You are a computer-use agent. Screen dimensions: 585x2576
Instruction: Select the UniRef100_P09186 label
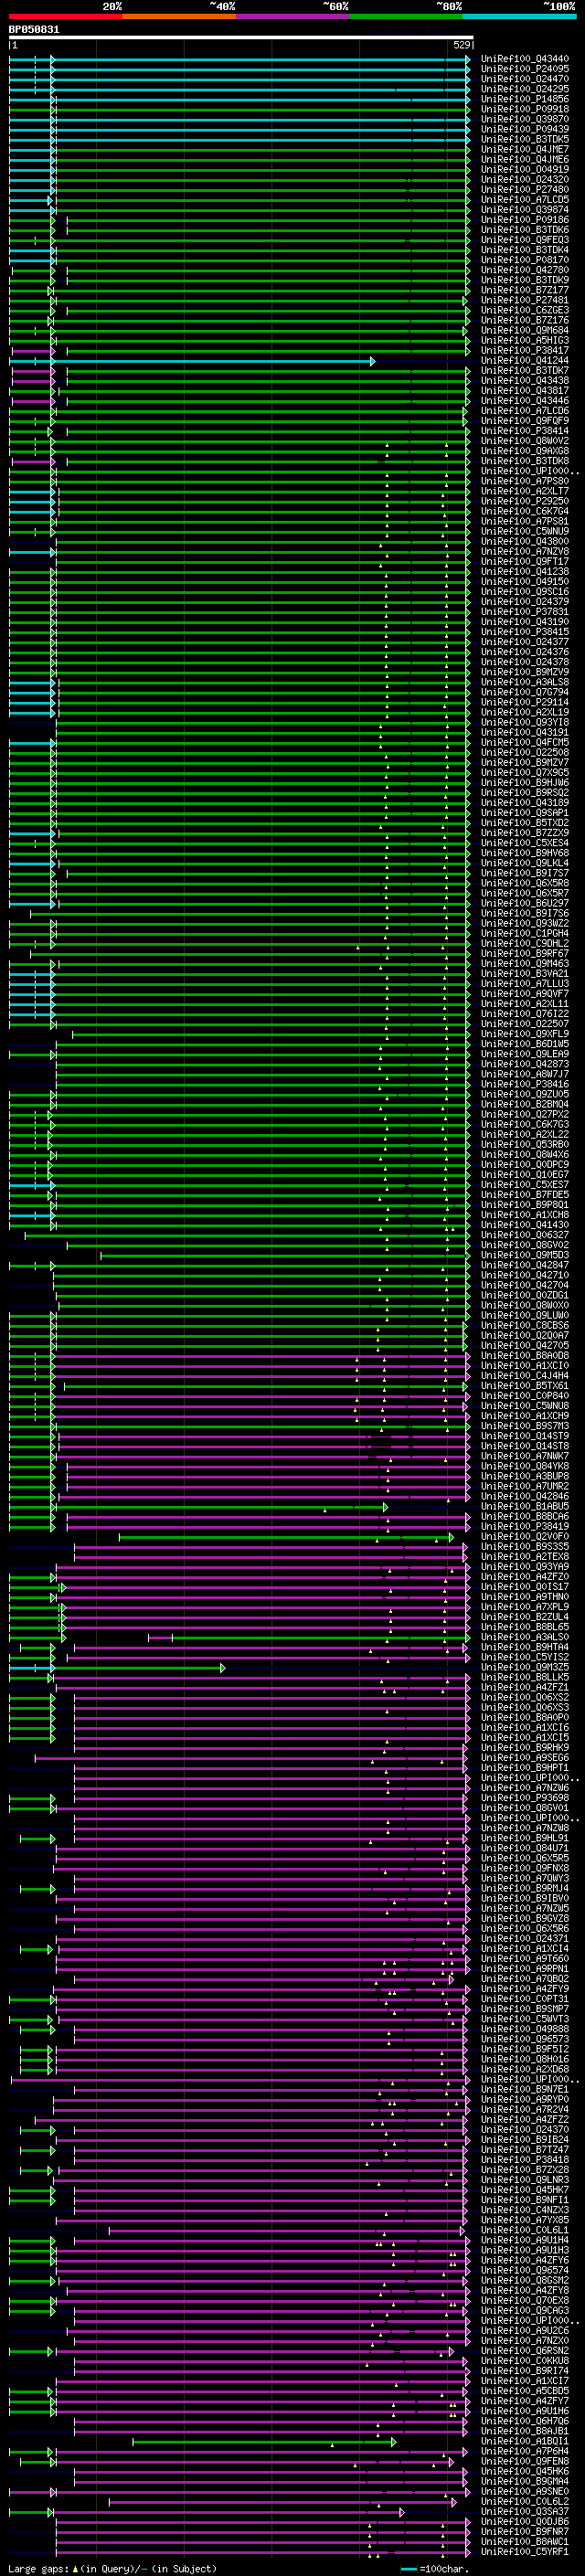(x=525, y=220)
